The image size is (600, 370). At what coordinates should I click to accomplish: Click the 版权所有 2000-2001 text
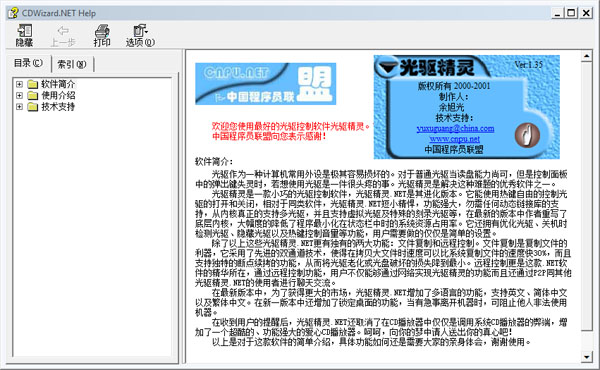(454, 86)
